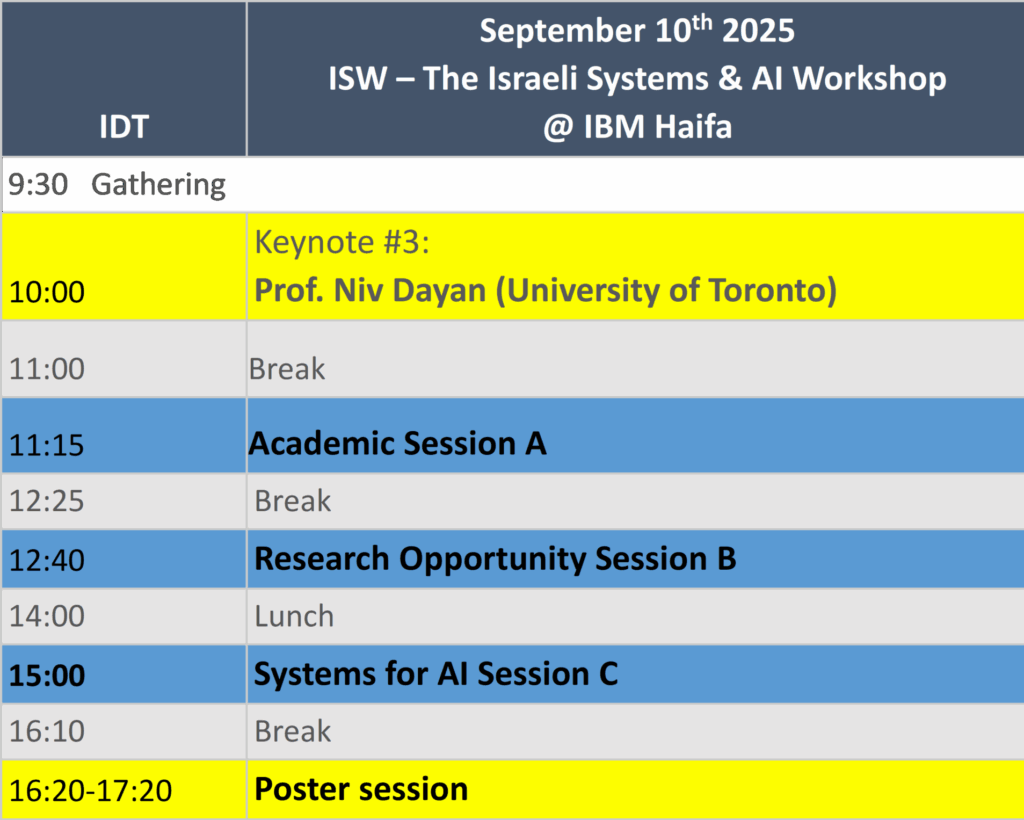This screenshot has height=820, width=1024.
Task: Click the ISW Israeli Systems & AI Workshop title
Action: click(x=637, y=78)
